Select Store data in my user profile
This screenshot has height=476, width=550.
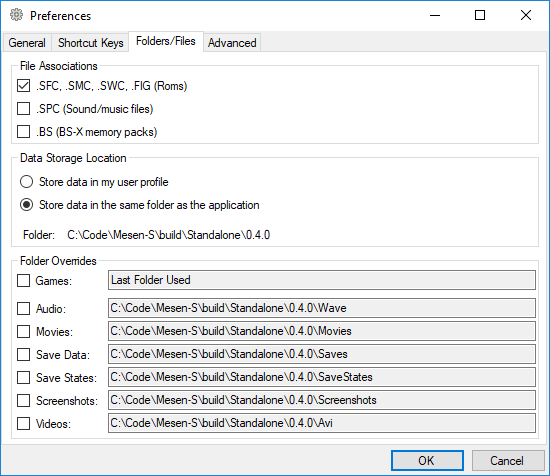[x=26, y=182]
